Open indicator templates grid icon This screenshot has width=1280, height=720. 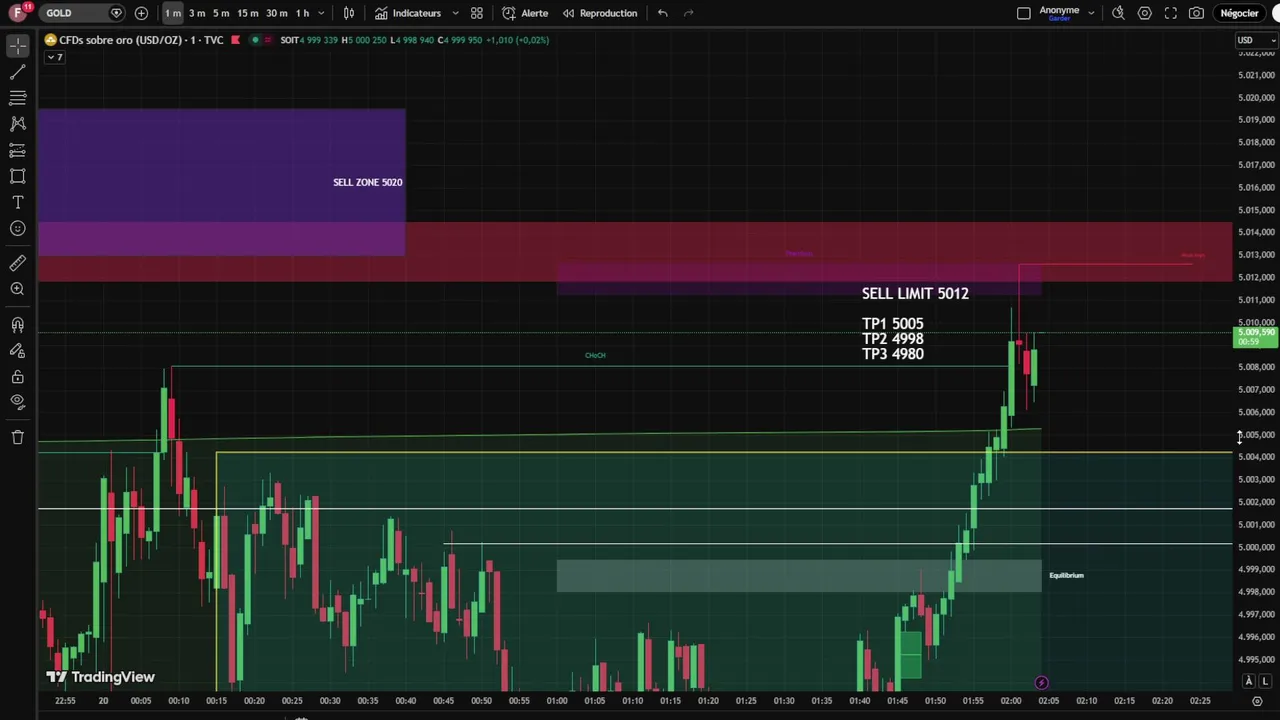point(477,13)
